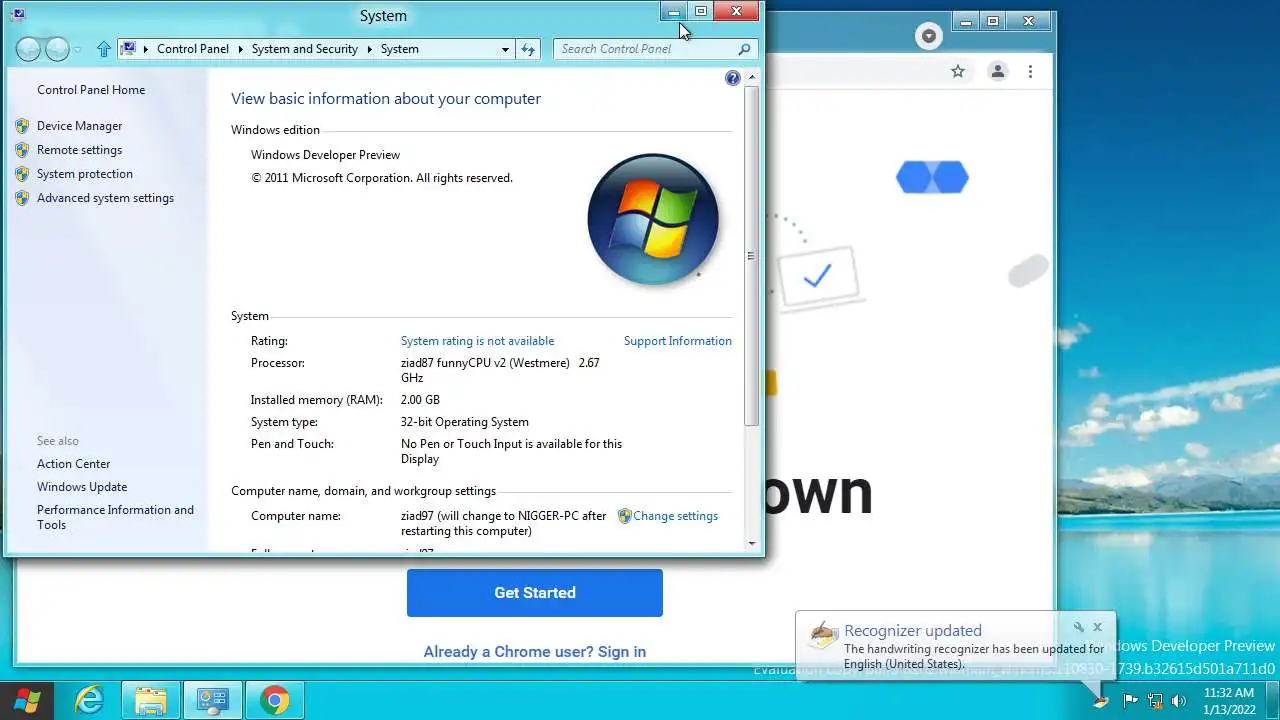Bookmark page with Chrome star icon
This screenshot has width=1280, height=720.
958,71
